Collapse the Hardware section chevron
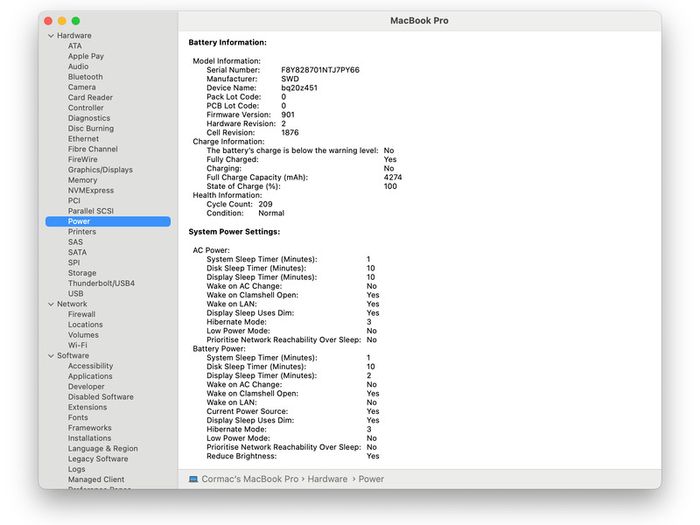The width and height of the screenshot is (700, 525). coord(51,36)
